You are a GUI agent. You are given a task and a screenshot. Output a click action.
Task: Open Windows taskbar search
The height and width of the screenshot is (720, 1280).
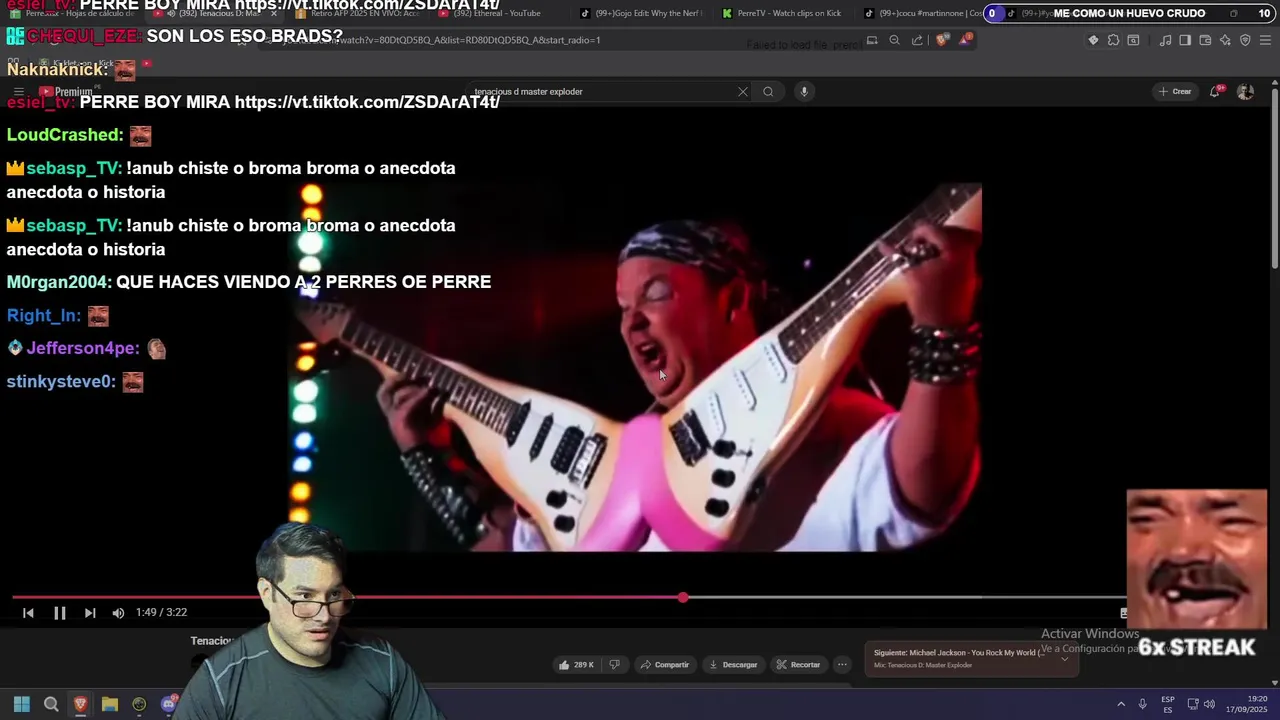pyautogui.click(x=51, y=704)
